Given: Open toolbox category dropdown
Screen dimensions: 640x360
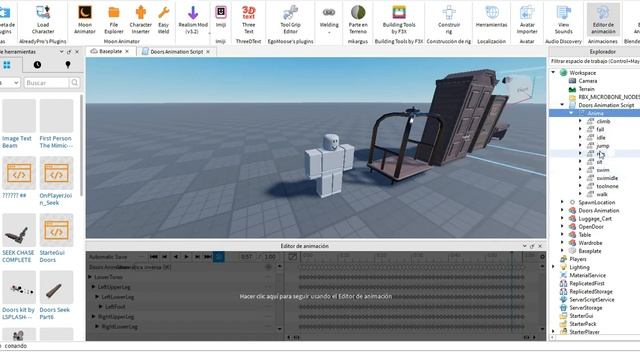Looking at the screenshot, I should 10,83.
